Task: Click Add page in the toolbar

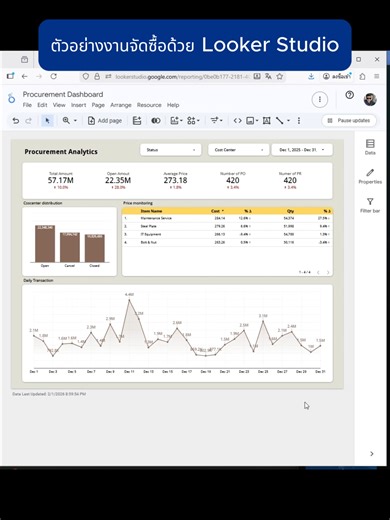Action: (105, 121)
